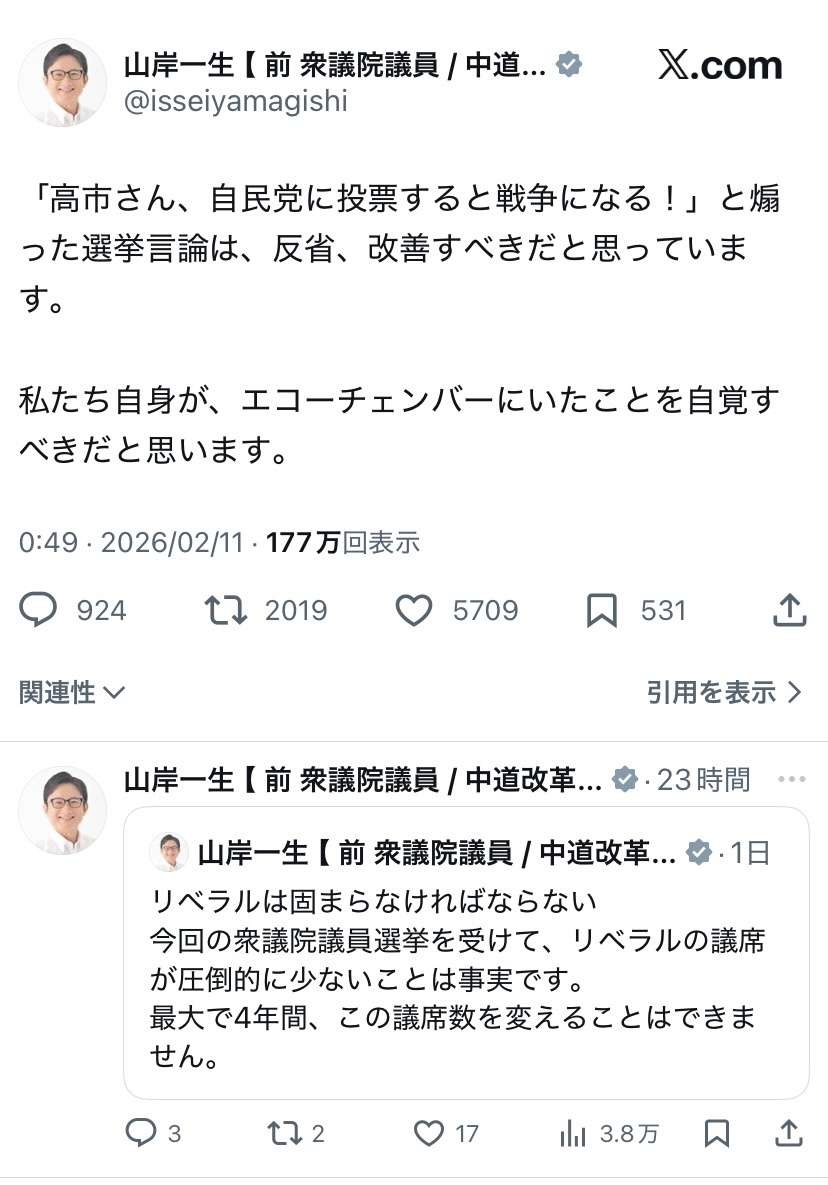Share the second post via share icon
Viewport: 828px width, 1185px height.
tap(789, 1132)
